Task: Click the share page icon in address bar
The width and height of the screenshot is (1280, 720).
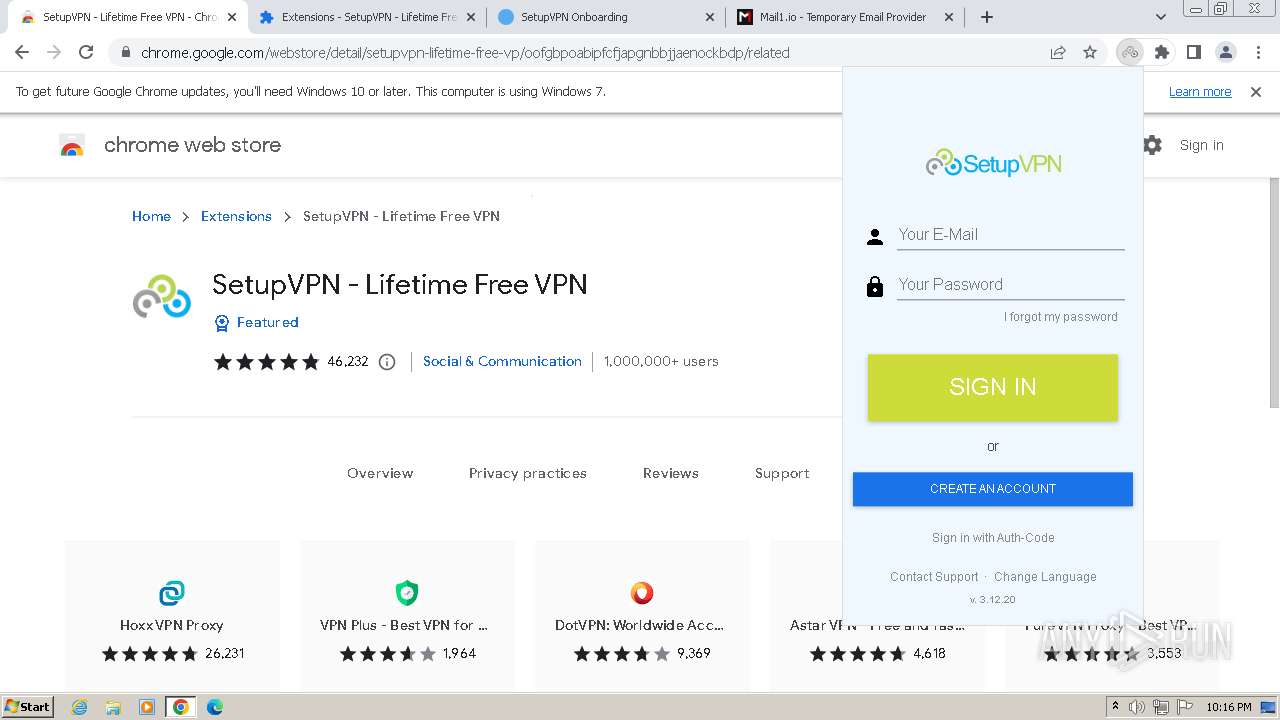Action: (x=1058, y=53)
